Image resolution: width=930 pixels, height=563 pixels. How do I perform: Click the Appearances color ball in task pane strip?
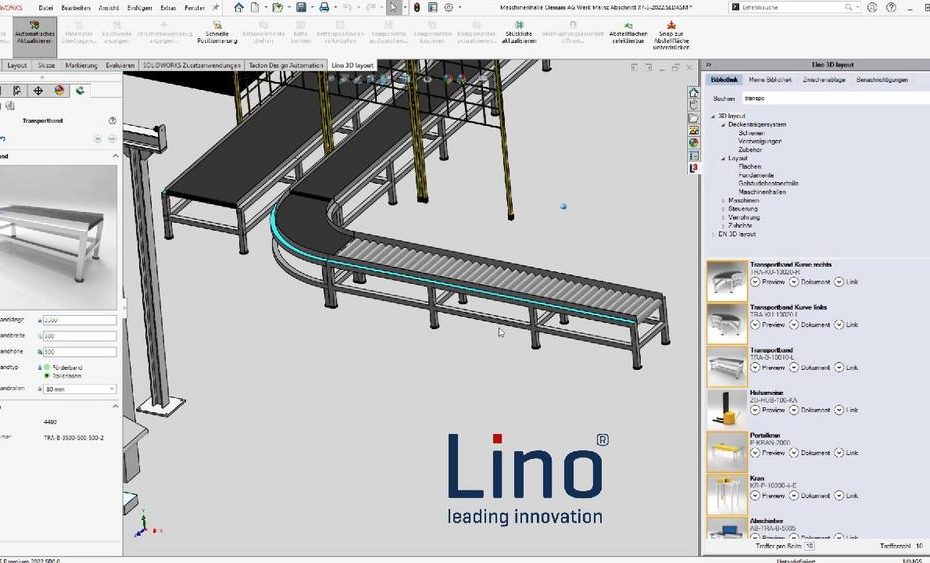(x=693, y=142)
